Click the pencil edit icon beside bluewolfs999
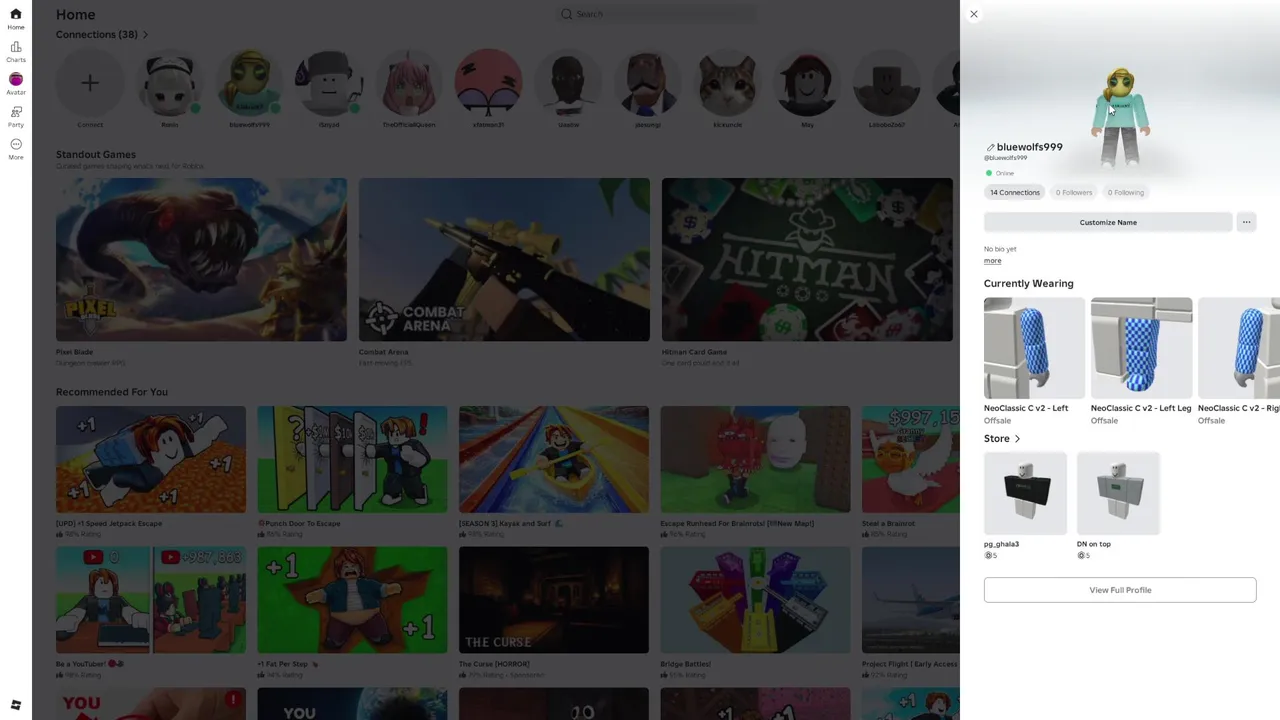 pyautogui.click(x=990, y=147)
